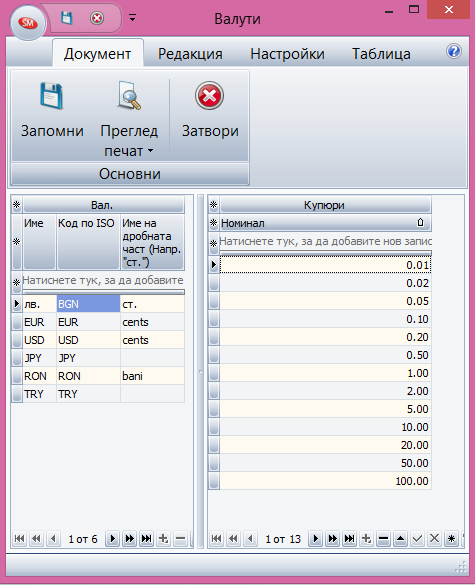The width and height of the screenshot is (475, 585).
Task: Select the 50.00 nominal row
Action: [x=325, y=463]
